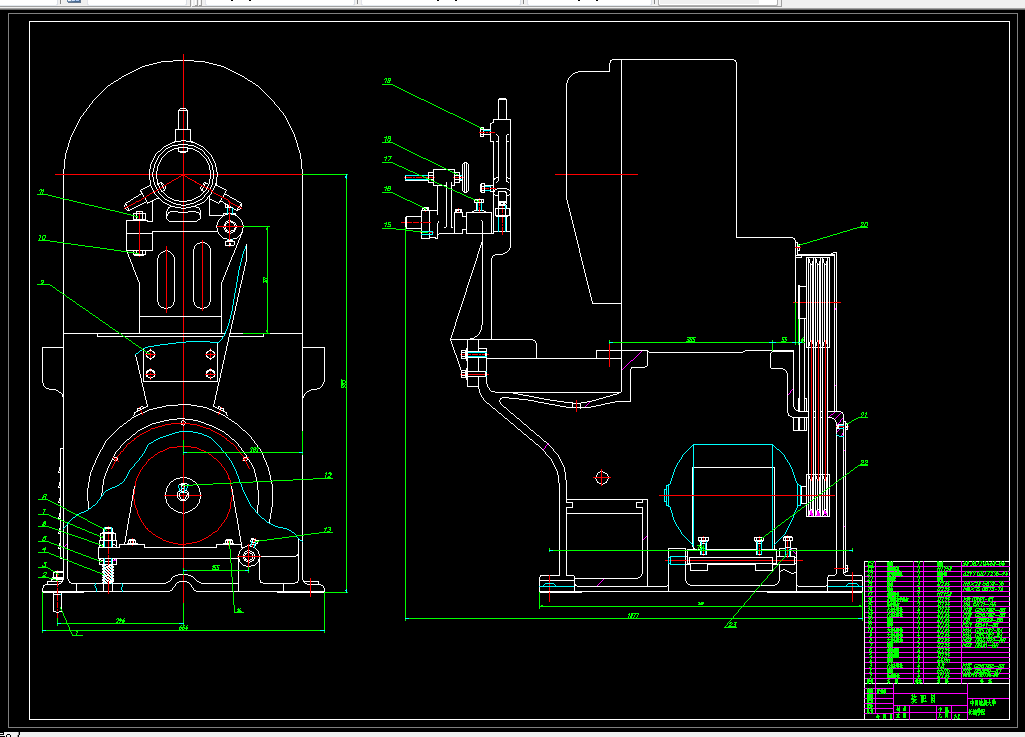Click part balloon number 12

click(328, 475)
